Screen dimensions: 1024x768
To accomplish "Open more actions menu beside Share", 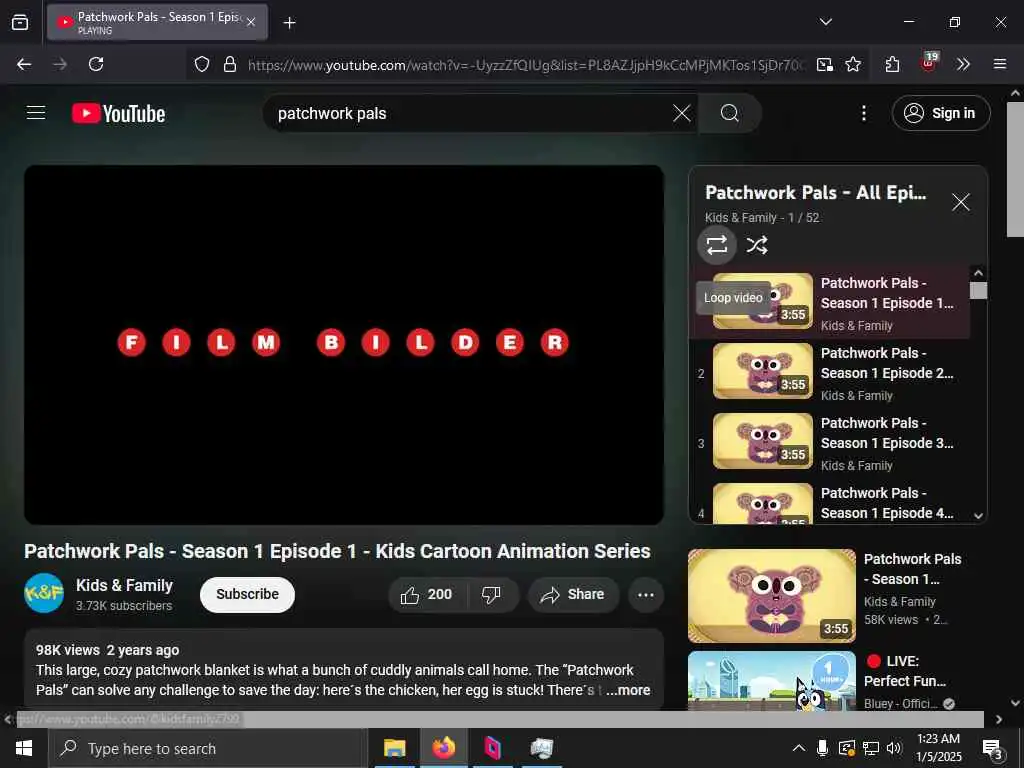I will tap(646, 594).
